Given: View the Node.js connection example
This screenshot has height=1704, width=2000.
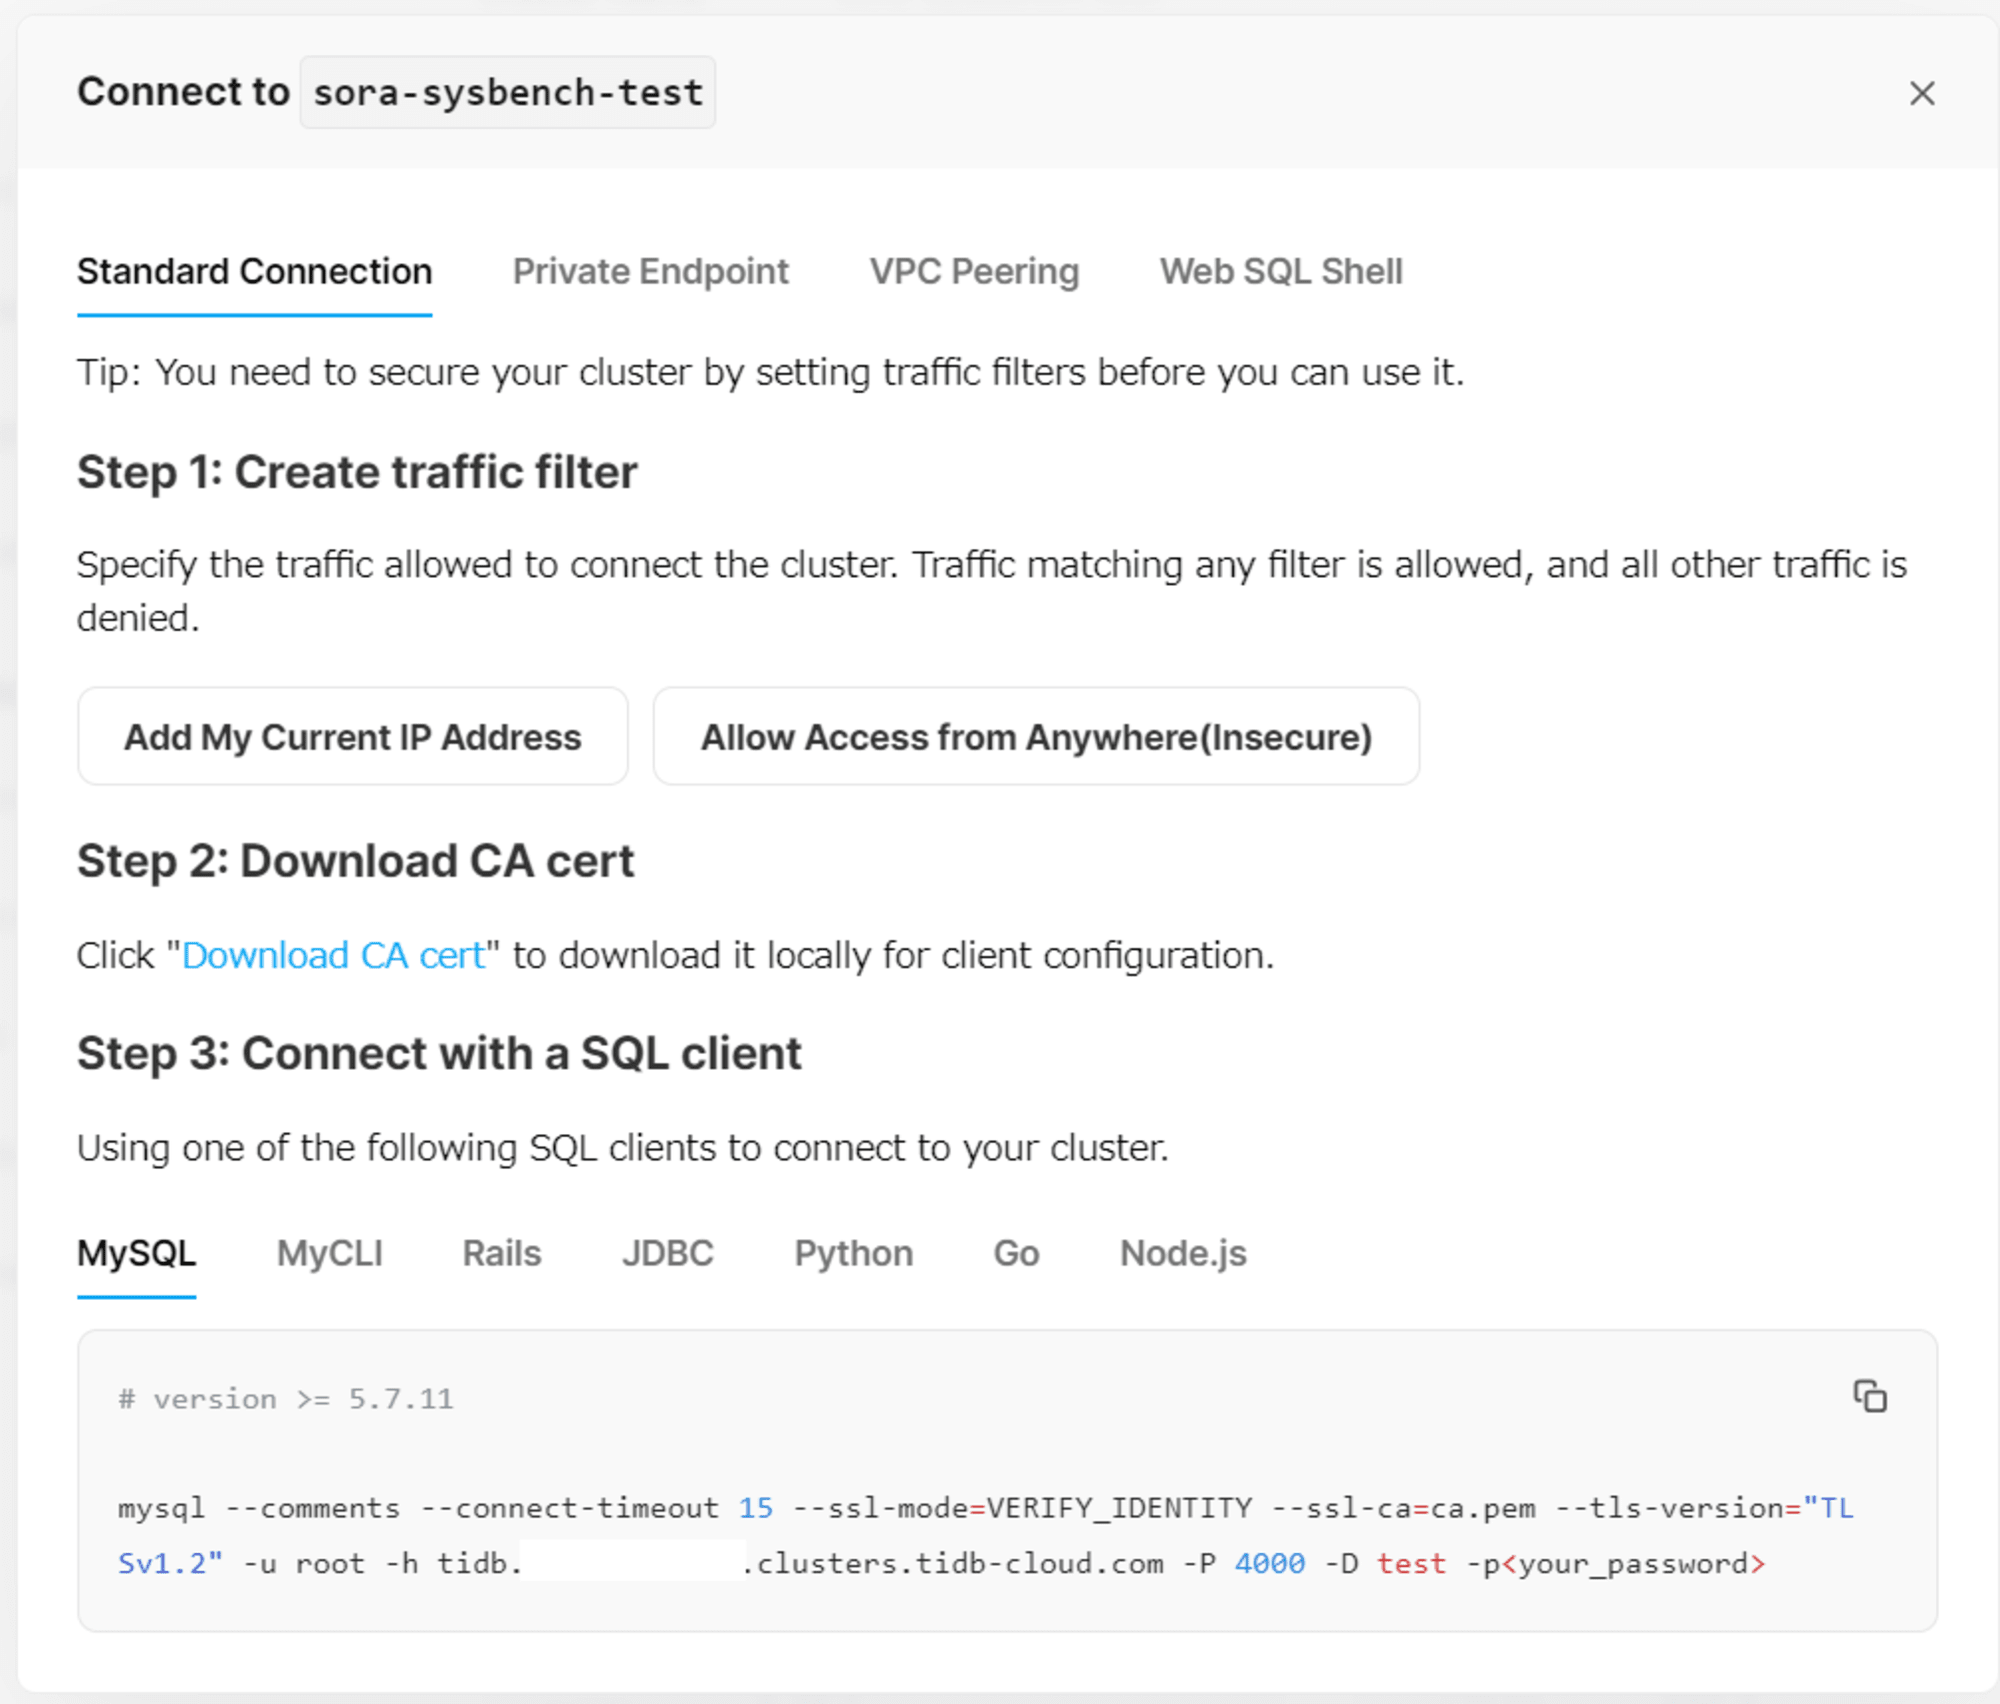Looking at the screenshot, I should click(x=1183, y=1254).
